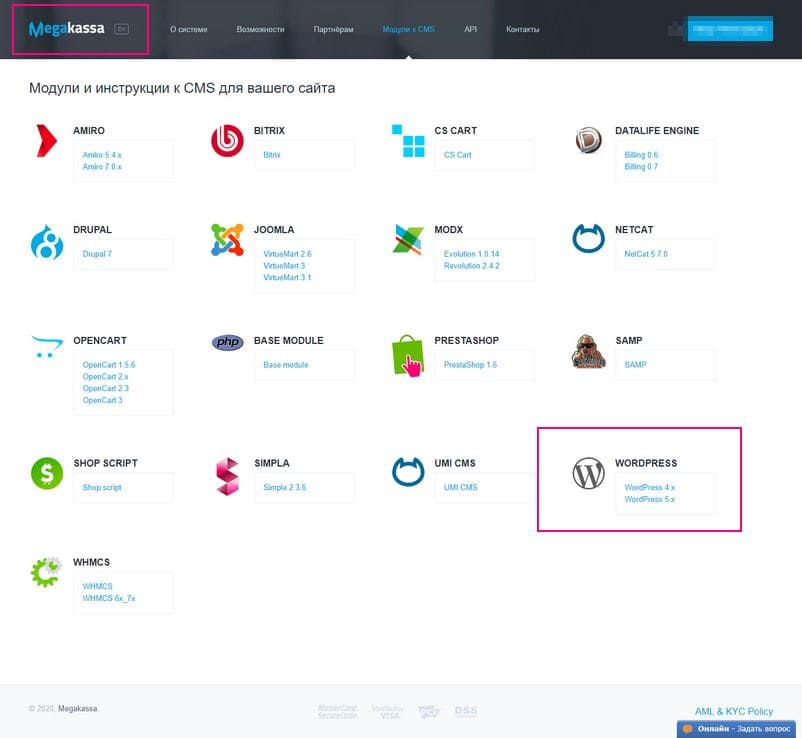Click the OpenCart shopping cart logo
The height and width of the screenshot is (738, 802).
pyautogui.click(x=47, y=347)
